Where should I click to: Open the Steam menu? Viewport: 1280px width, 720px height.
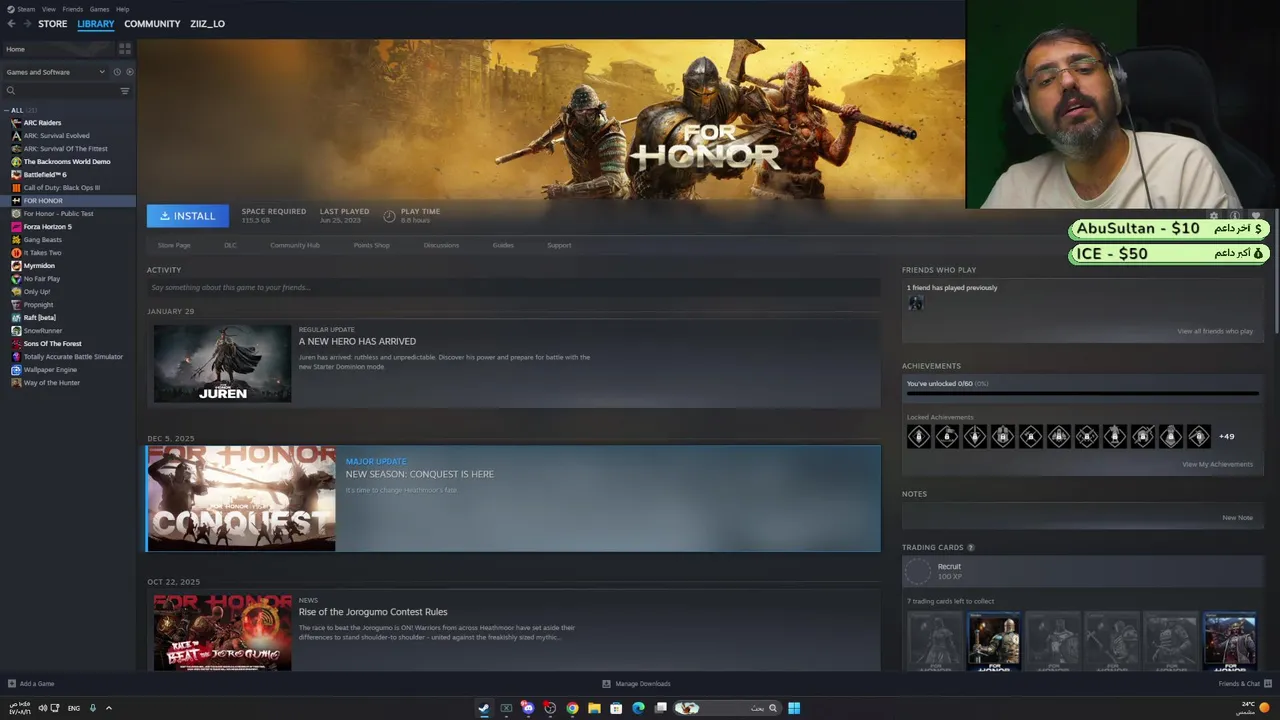[22, 9]
